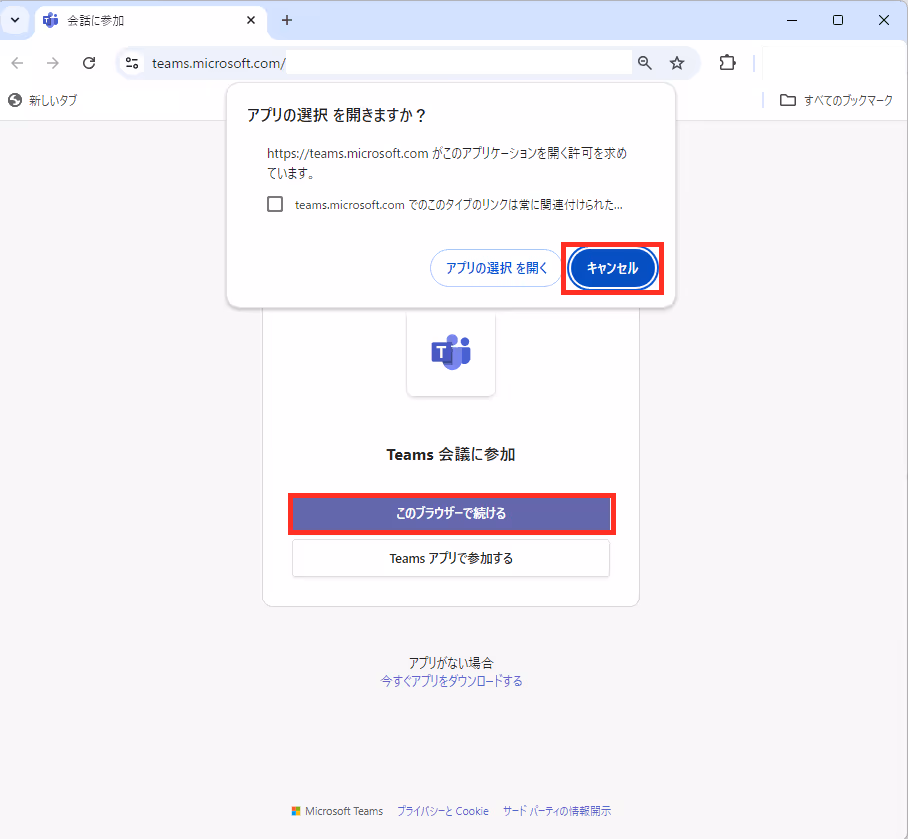
Task: Open the 新しいタブ bookmark
Action: click(x=42, y=100)
